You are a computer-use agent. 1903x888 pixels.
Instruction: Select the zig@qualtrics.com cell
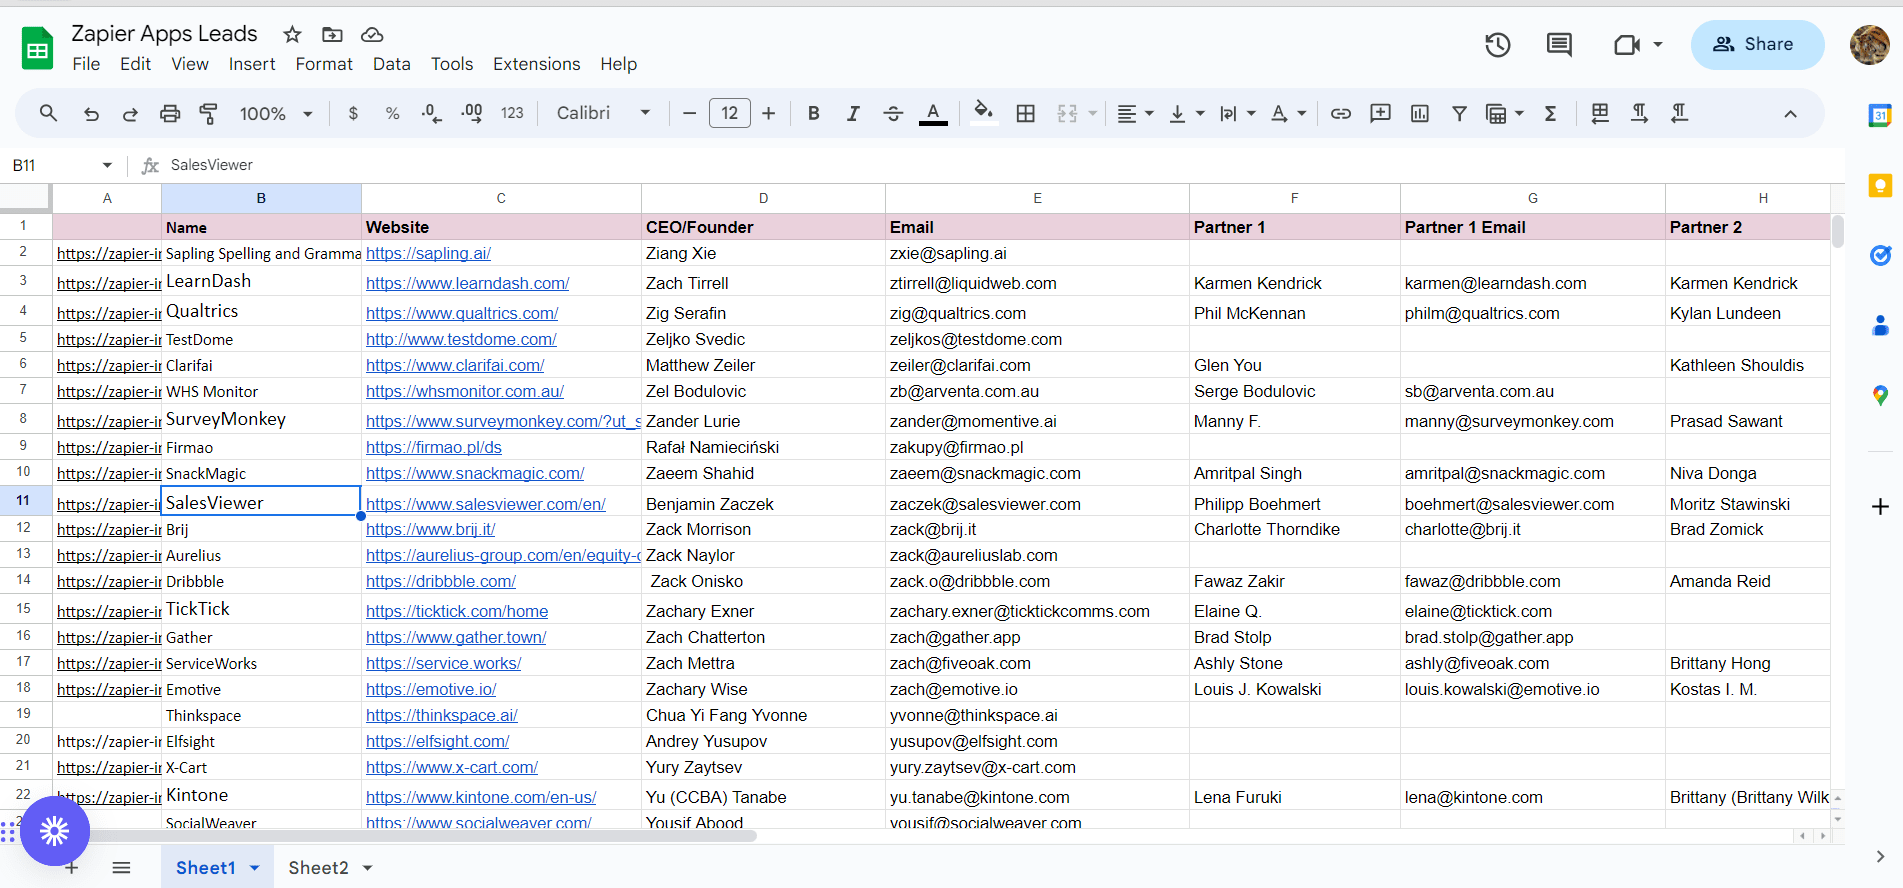tap(1037, 311)
